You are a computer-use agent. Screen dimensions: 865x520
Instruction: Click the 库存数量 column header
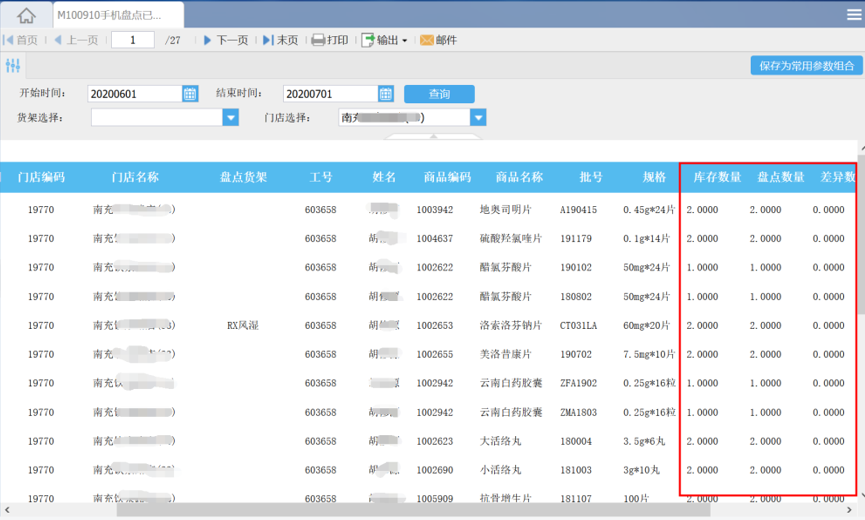pyautogui.click(x=717, y=177)
